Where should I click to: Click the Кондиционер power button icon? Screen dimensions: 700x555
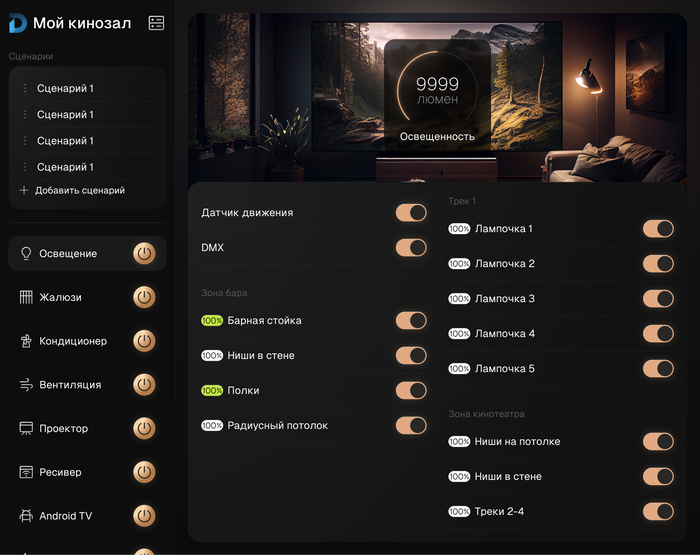click(144, 341)
